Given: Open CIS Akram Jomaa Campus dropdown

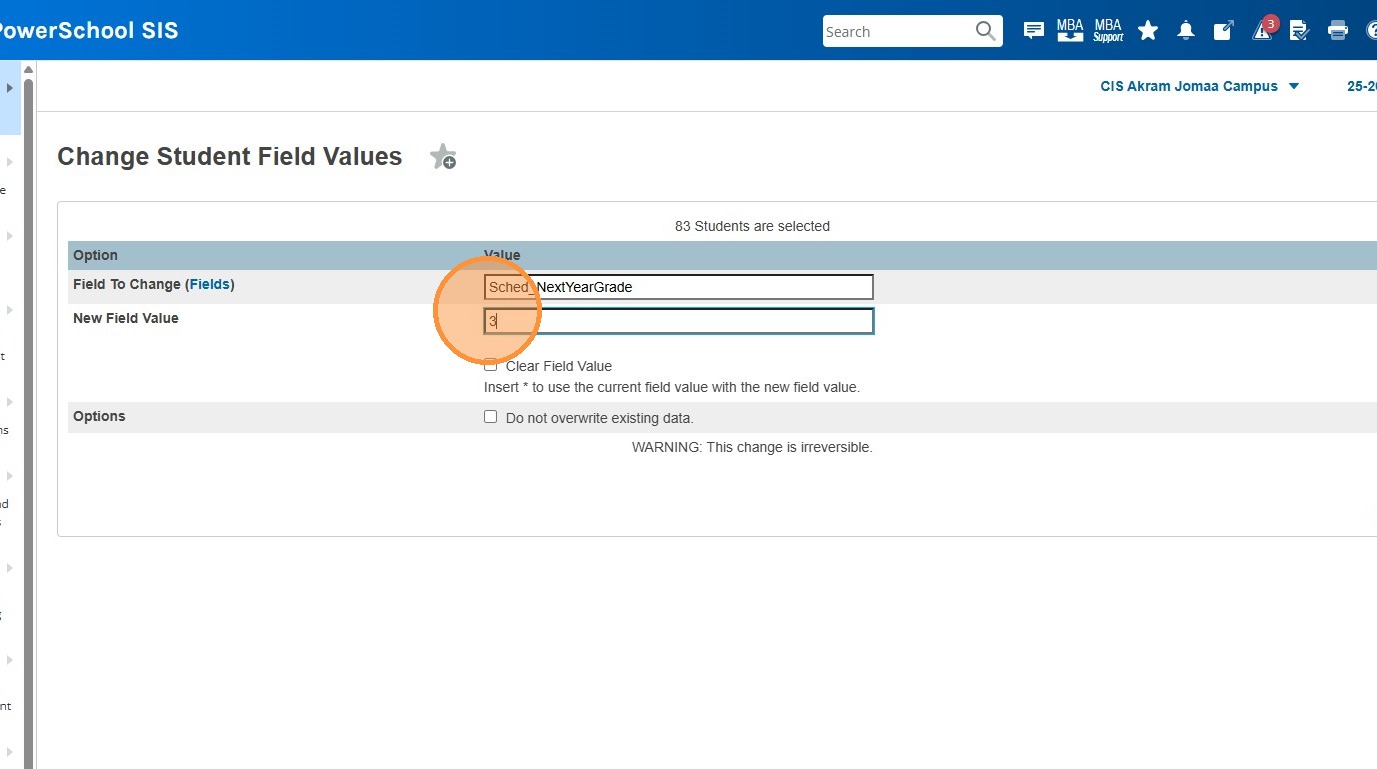Looking at the screenshot, I should pyautogui.click(x=1199, y=86).
